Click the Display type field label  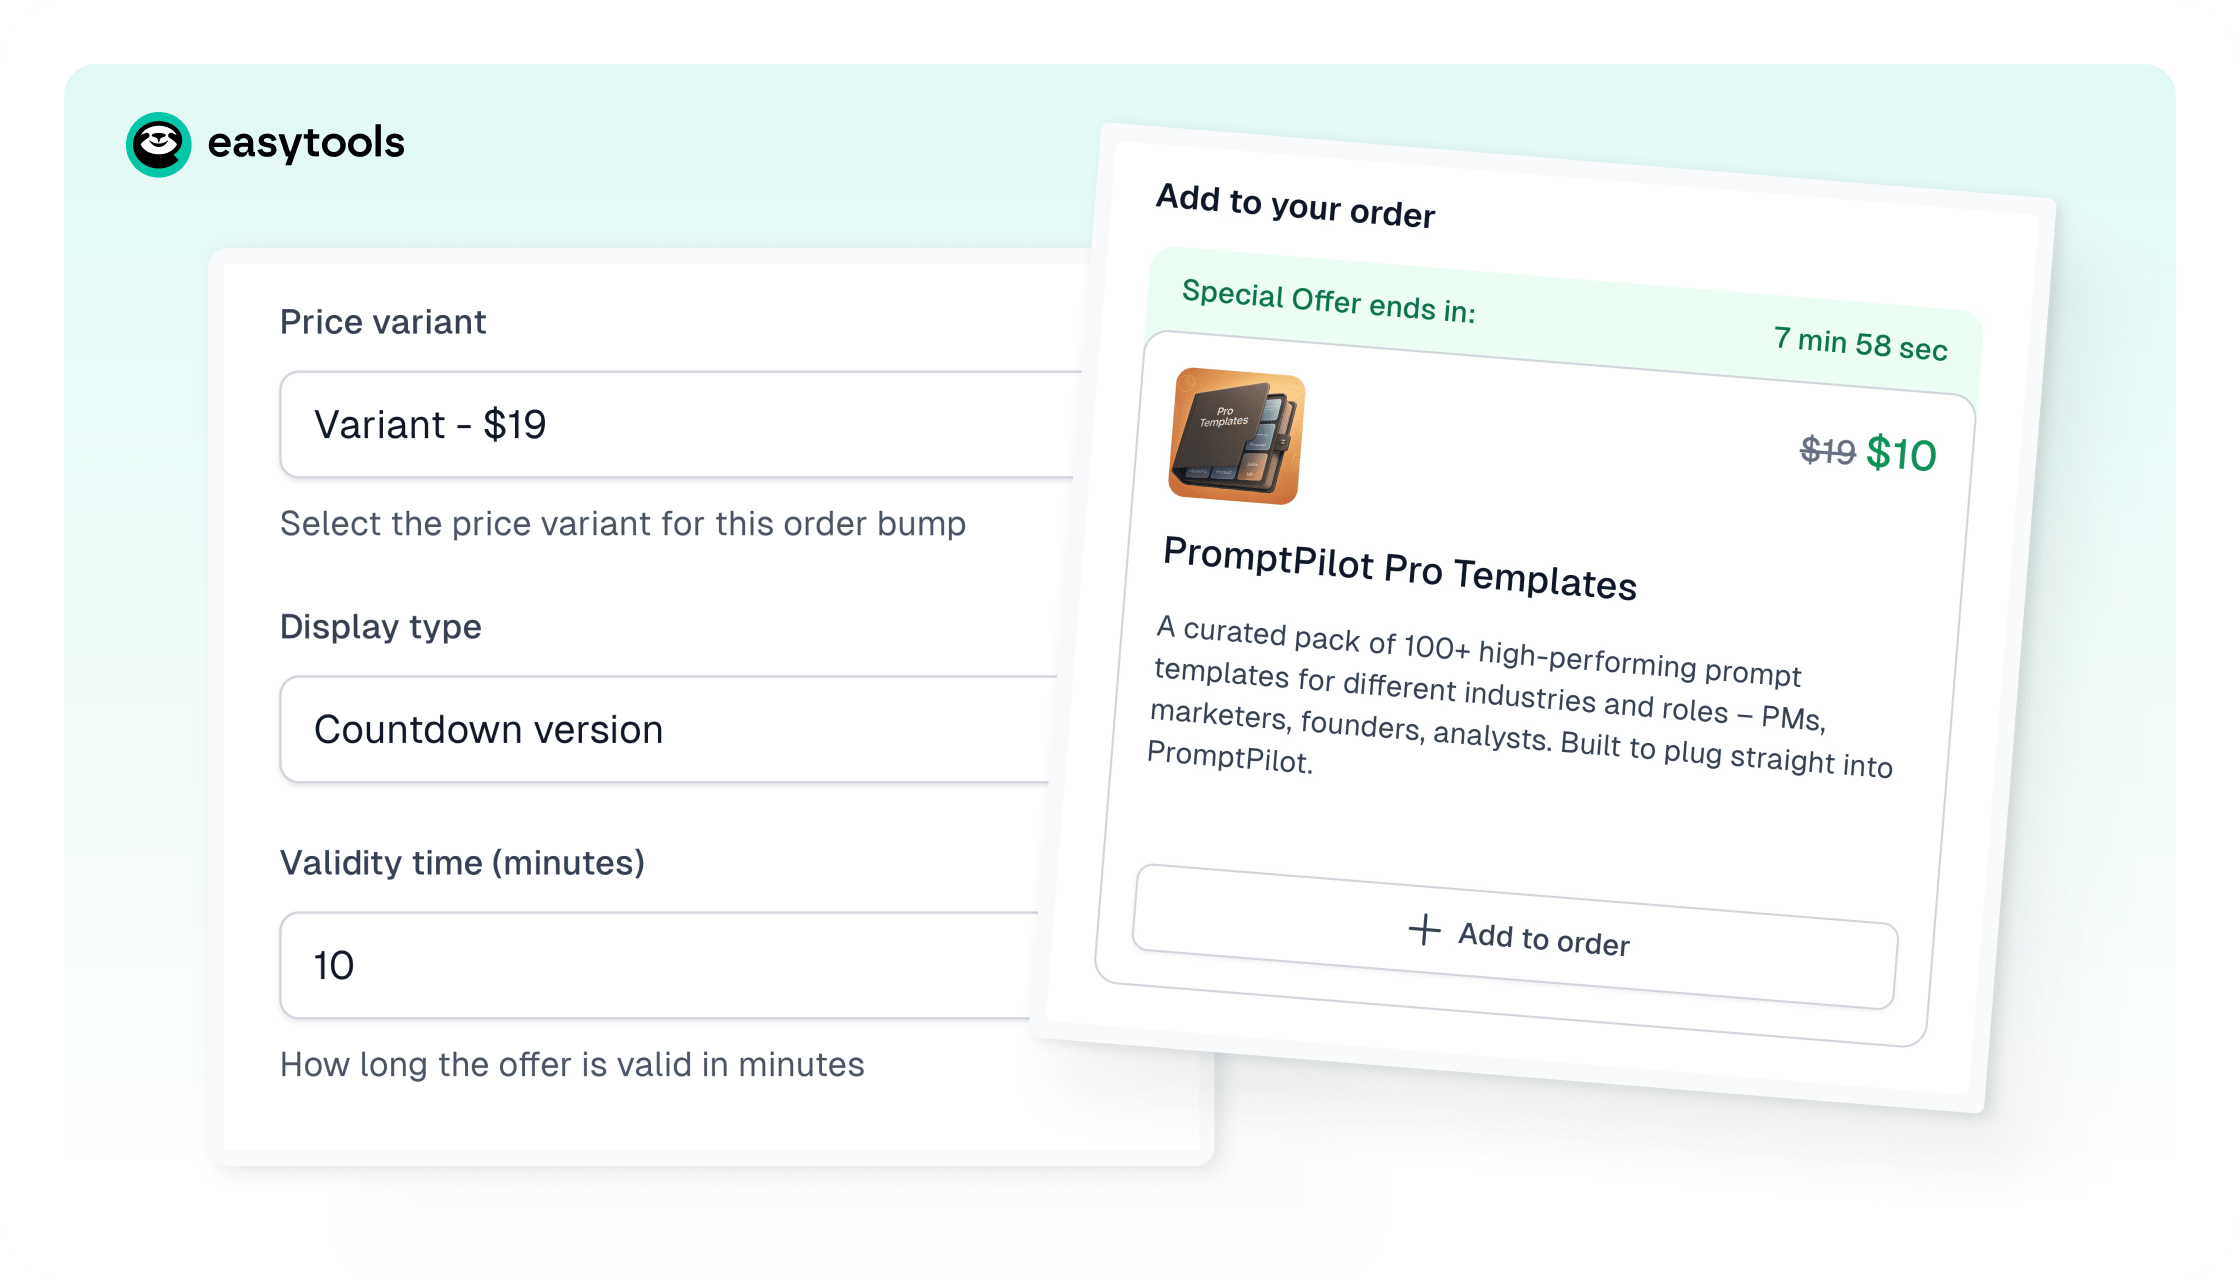381,626
